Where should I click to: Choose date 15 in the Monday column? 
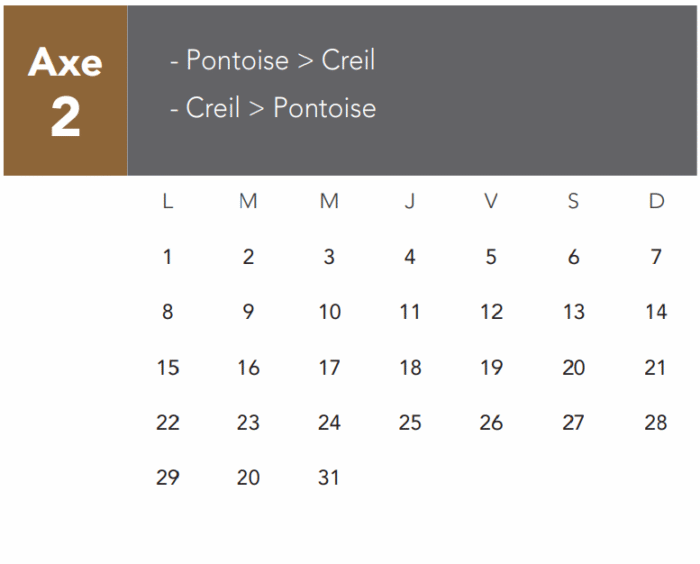pyautogui.click(x=167, y=368)
